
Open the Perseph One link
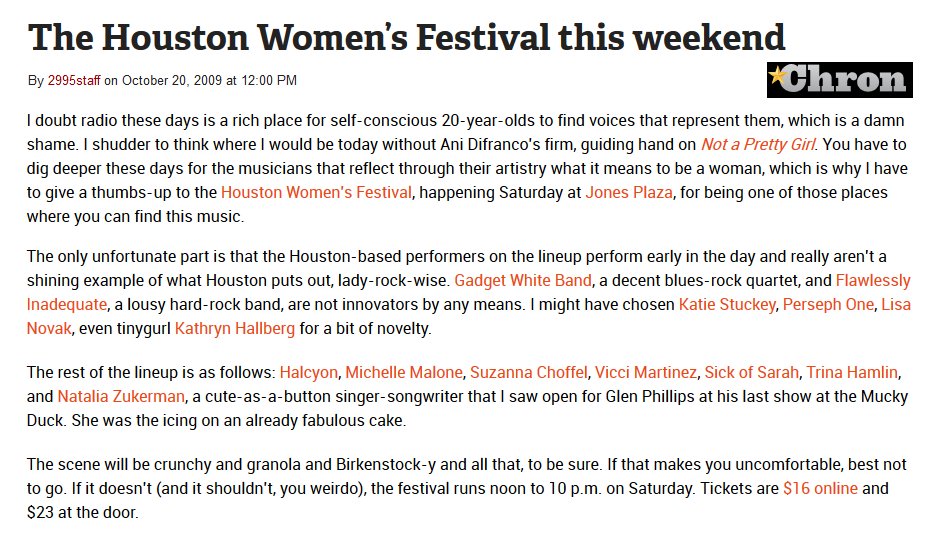[x=828, y=303]
